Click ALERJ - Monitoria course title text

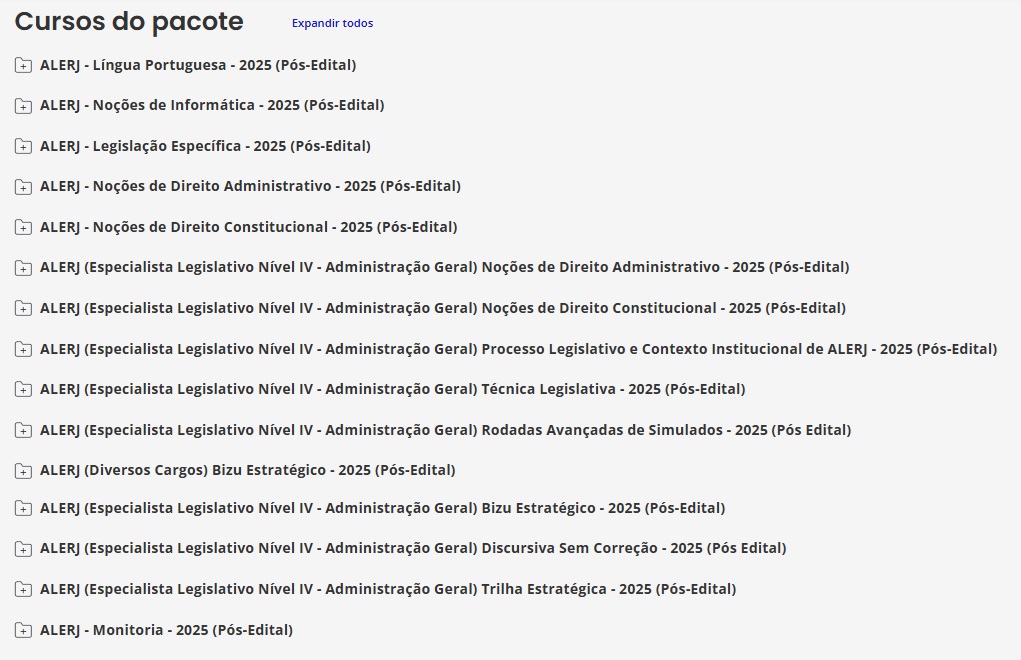pos(166,630)
